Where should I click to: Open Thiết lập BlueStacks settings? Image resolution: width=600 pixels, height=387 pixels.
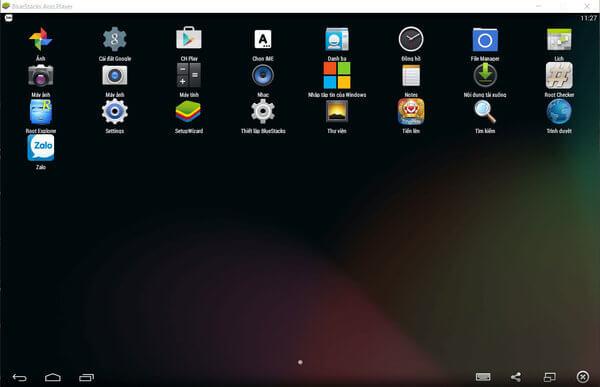pyautogui.click(x=263, y=111)
